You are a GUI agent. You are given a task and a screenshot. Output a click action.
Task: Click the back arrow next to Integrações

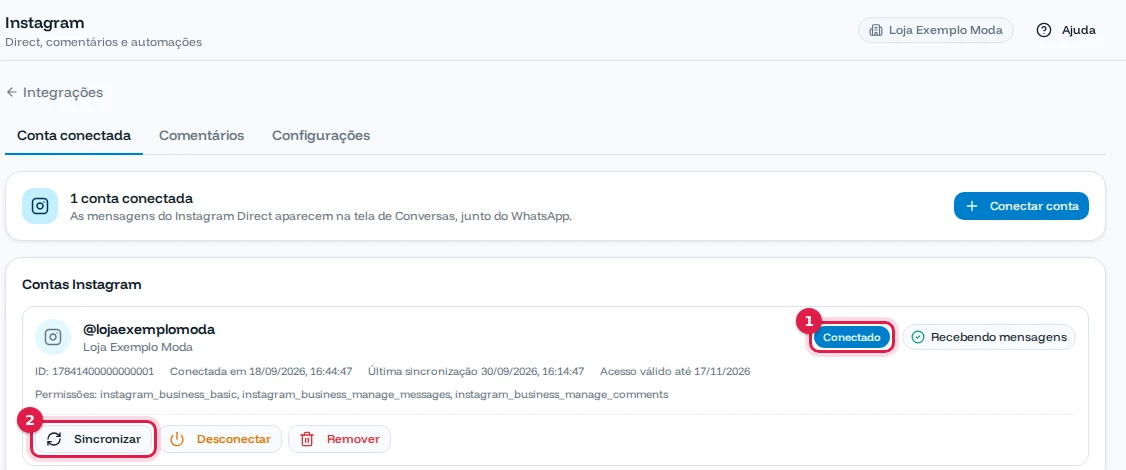(x=11, y=92)
